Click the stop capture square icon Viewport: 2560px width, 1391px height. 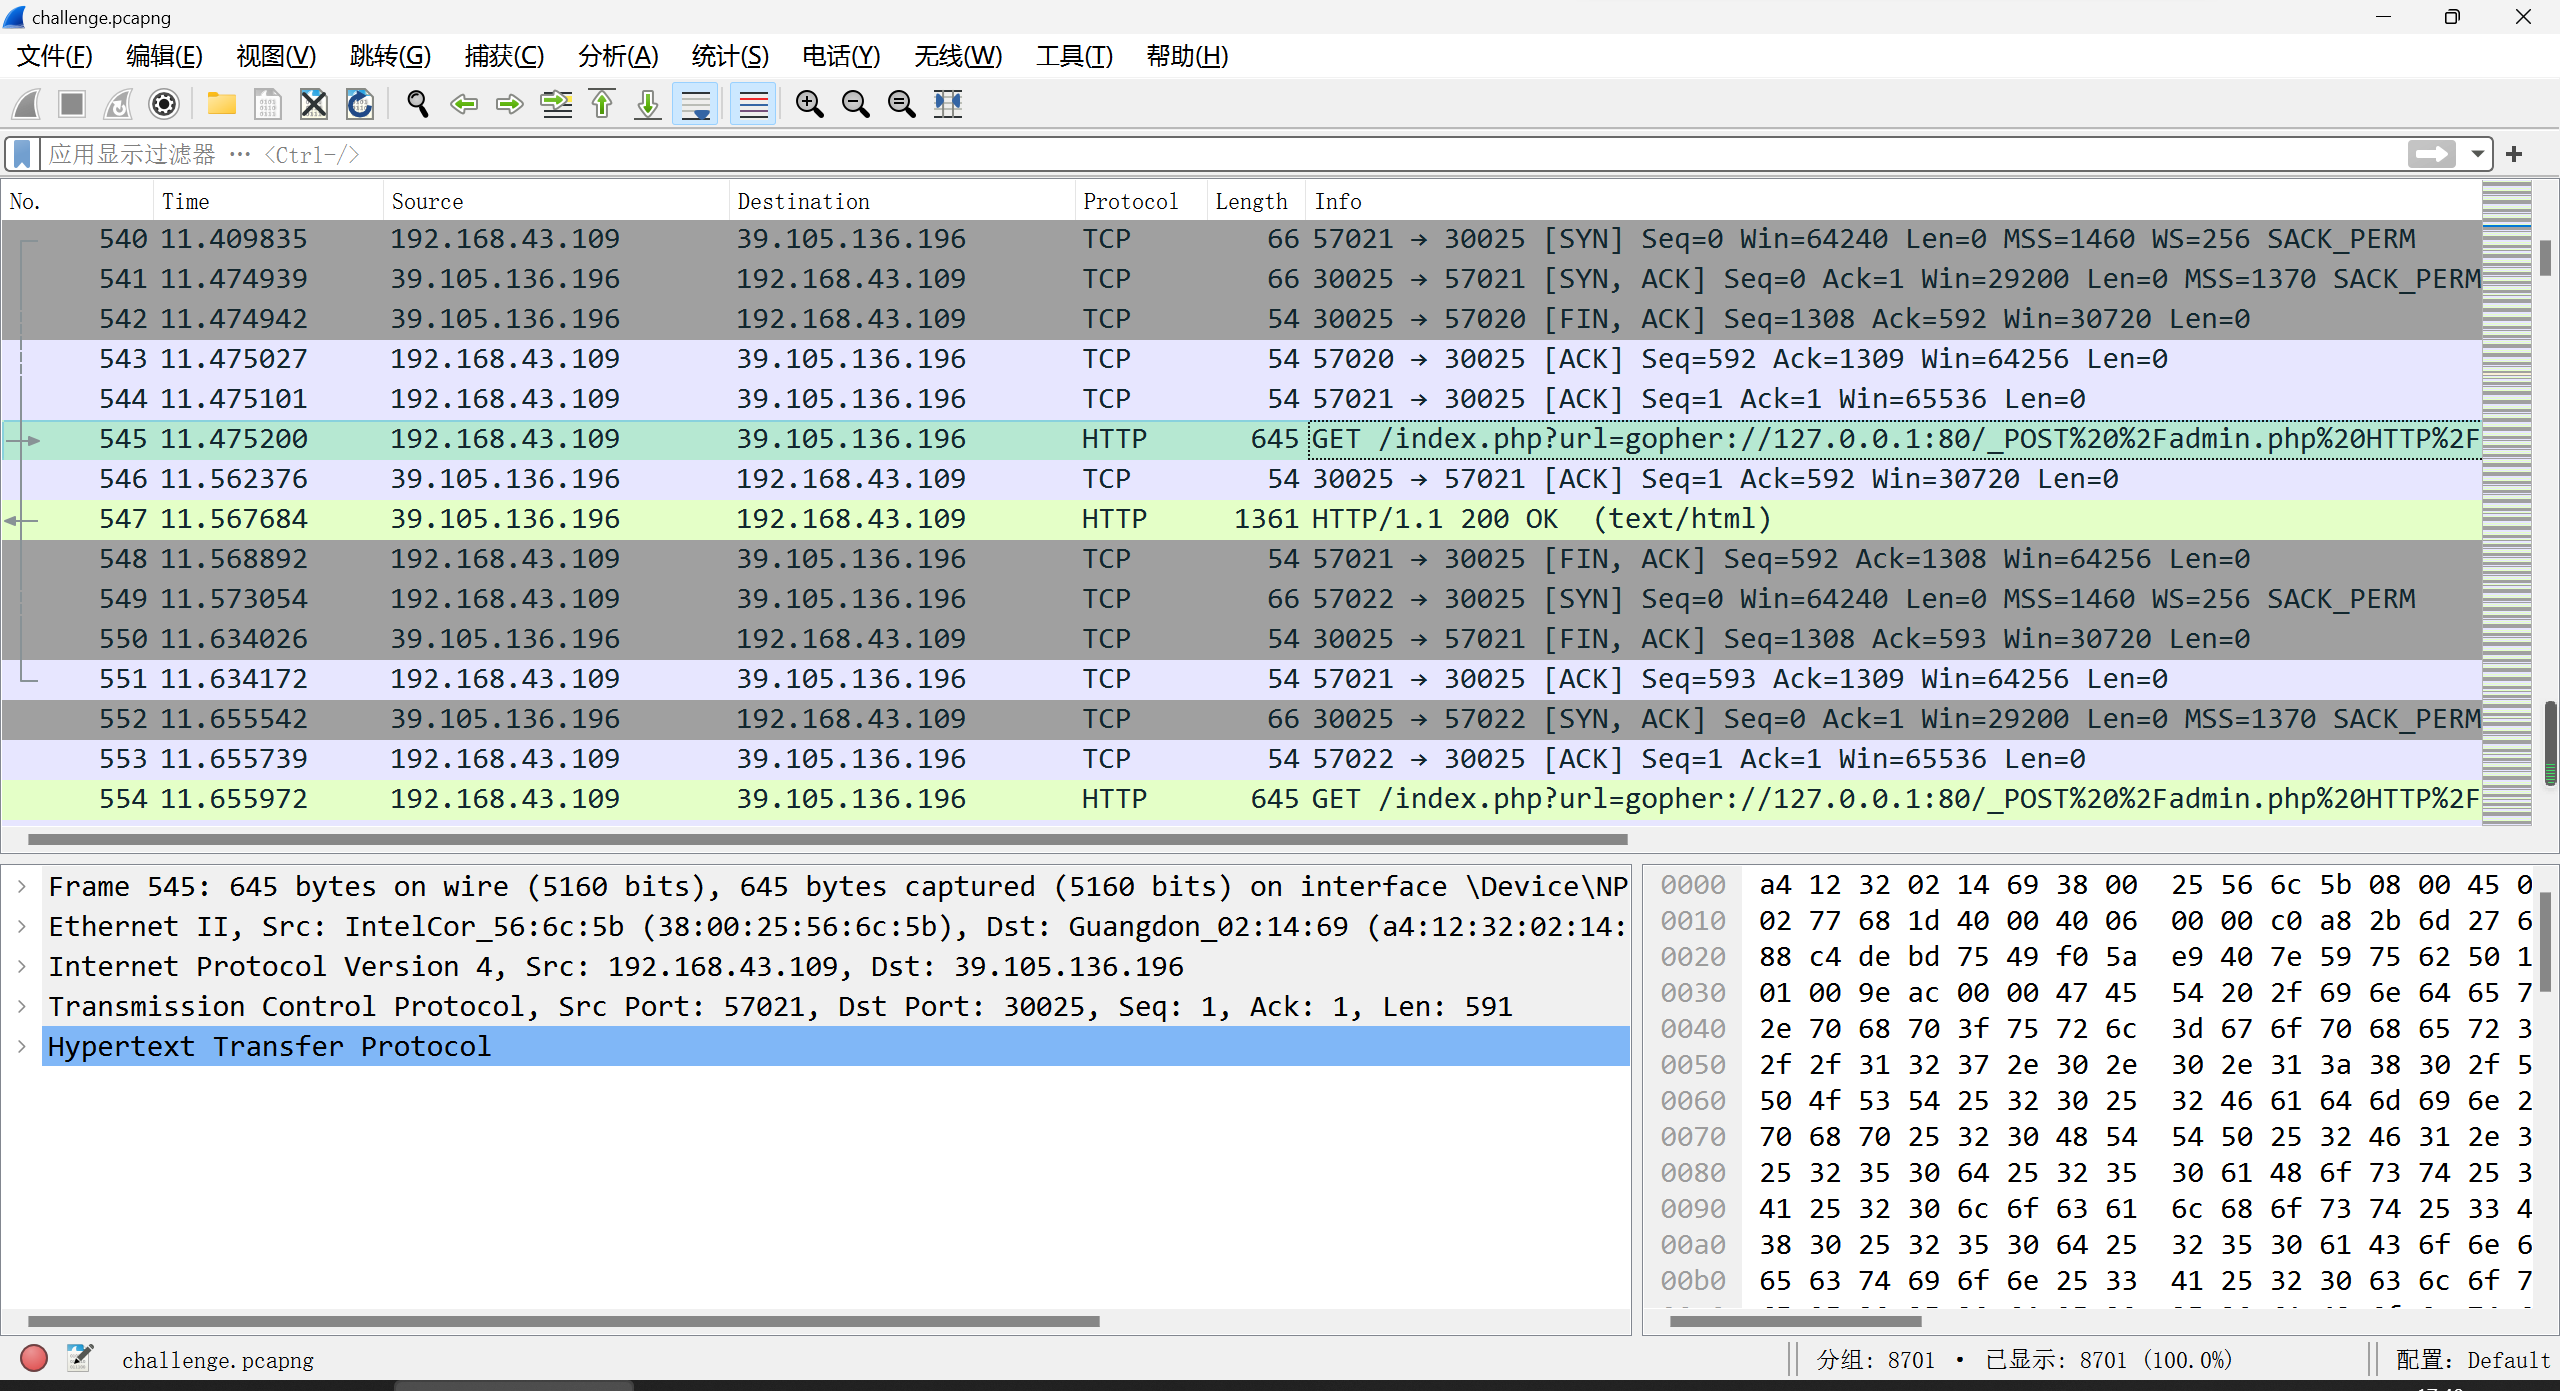[72, 104]
